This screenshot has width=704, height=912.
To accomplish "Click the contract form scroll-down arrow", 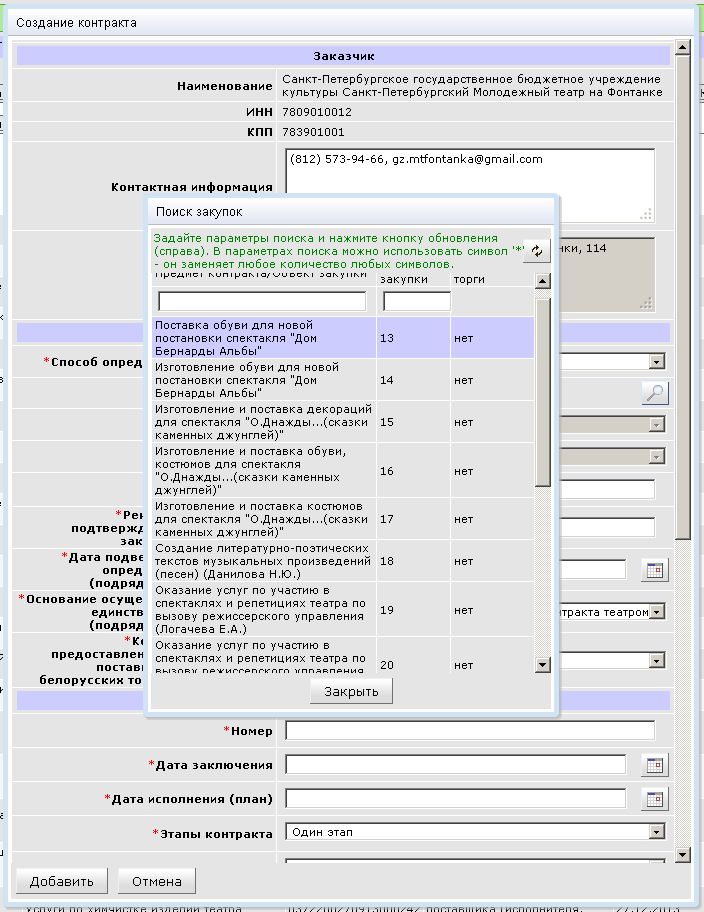I will pos(682,855).
